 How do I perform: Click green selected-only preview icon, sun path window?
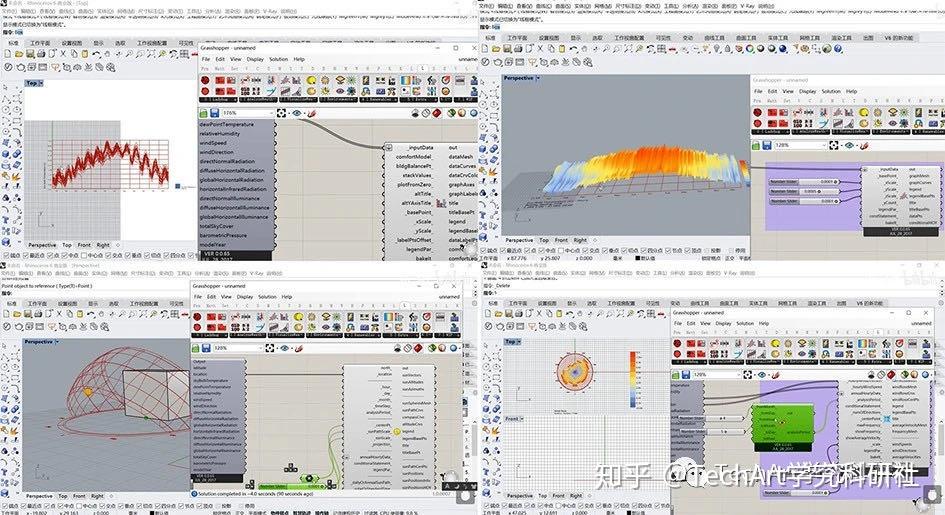pyautogui.click(x=433, y=348)
